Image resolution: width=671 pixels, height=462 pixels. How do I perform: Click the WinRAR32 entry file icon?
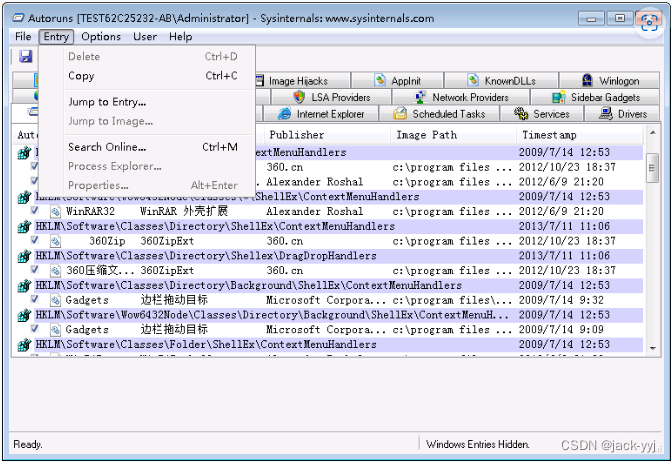pos(55,211)
